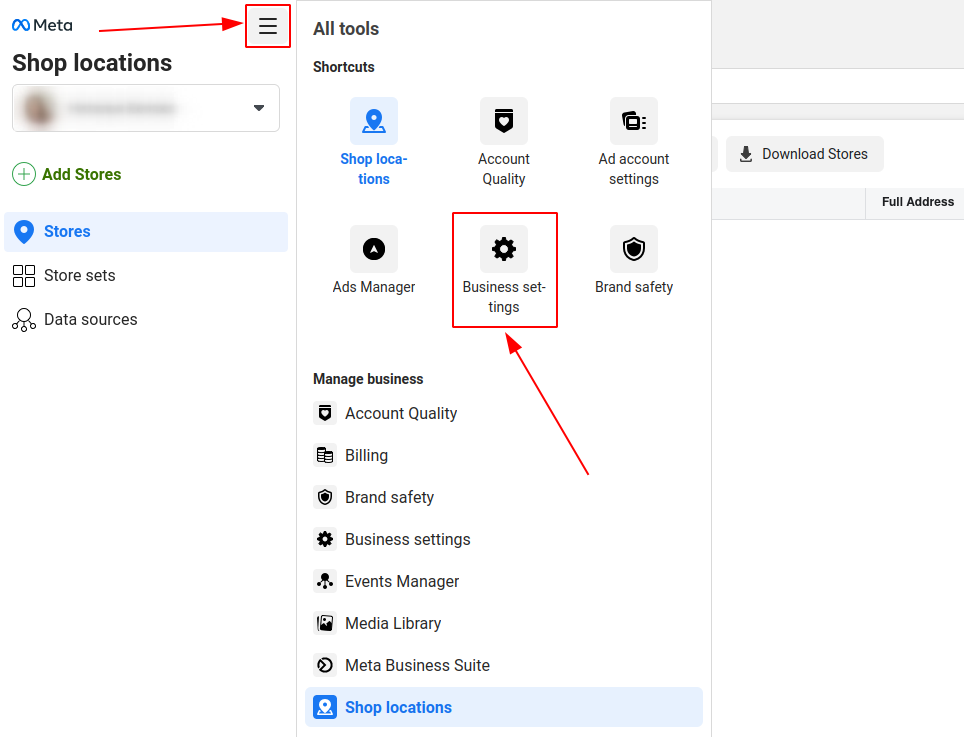Click the Store sets grid icon

click(x=24, y=276)
